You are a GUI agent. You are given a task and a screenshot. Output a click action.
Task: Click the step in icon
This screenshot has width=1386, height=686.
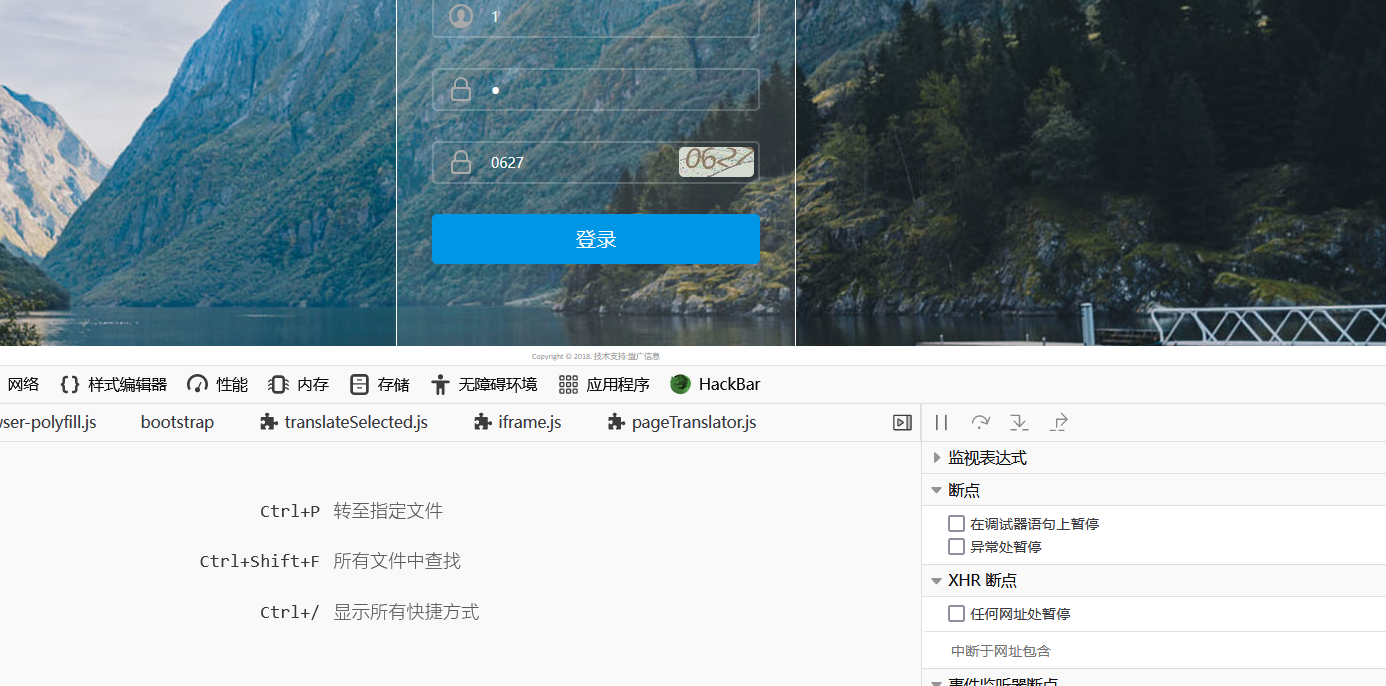point(1019,423)
